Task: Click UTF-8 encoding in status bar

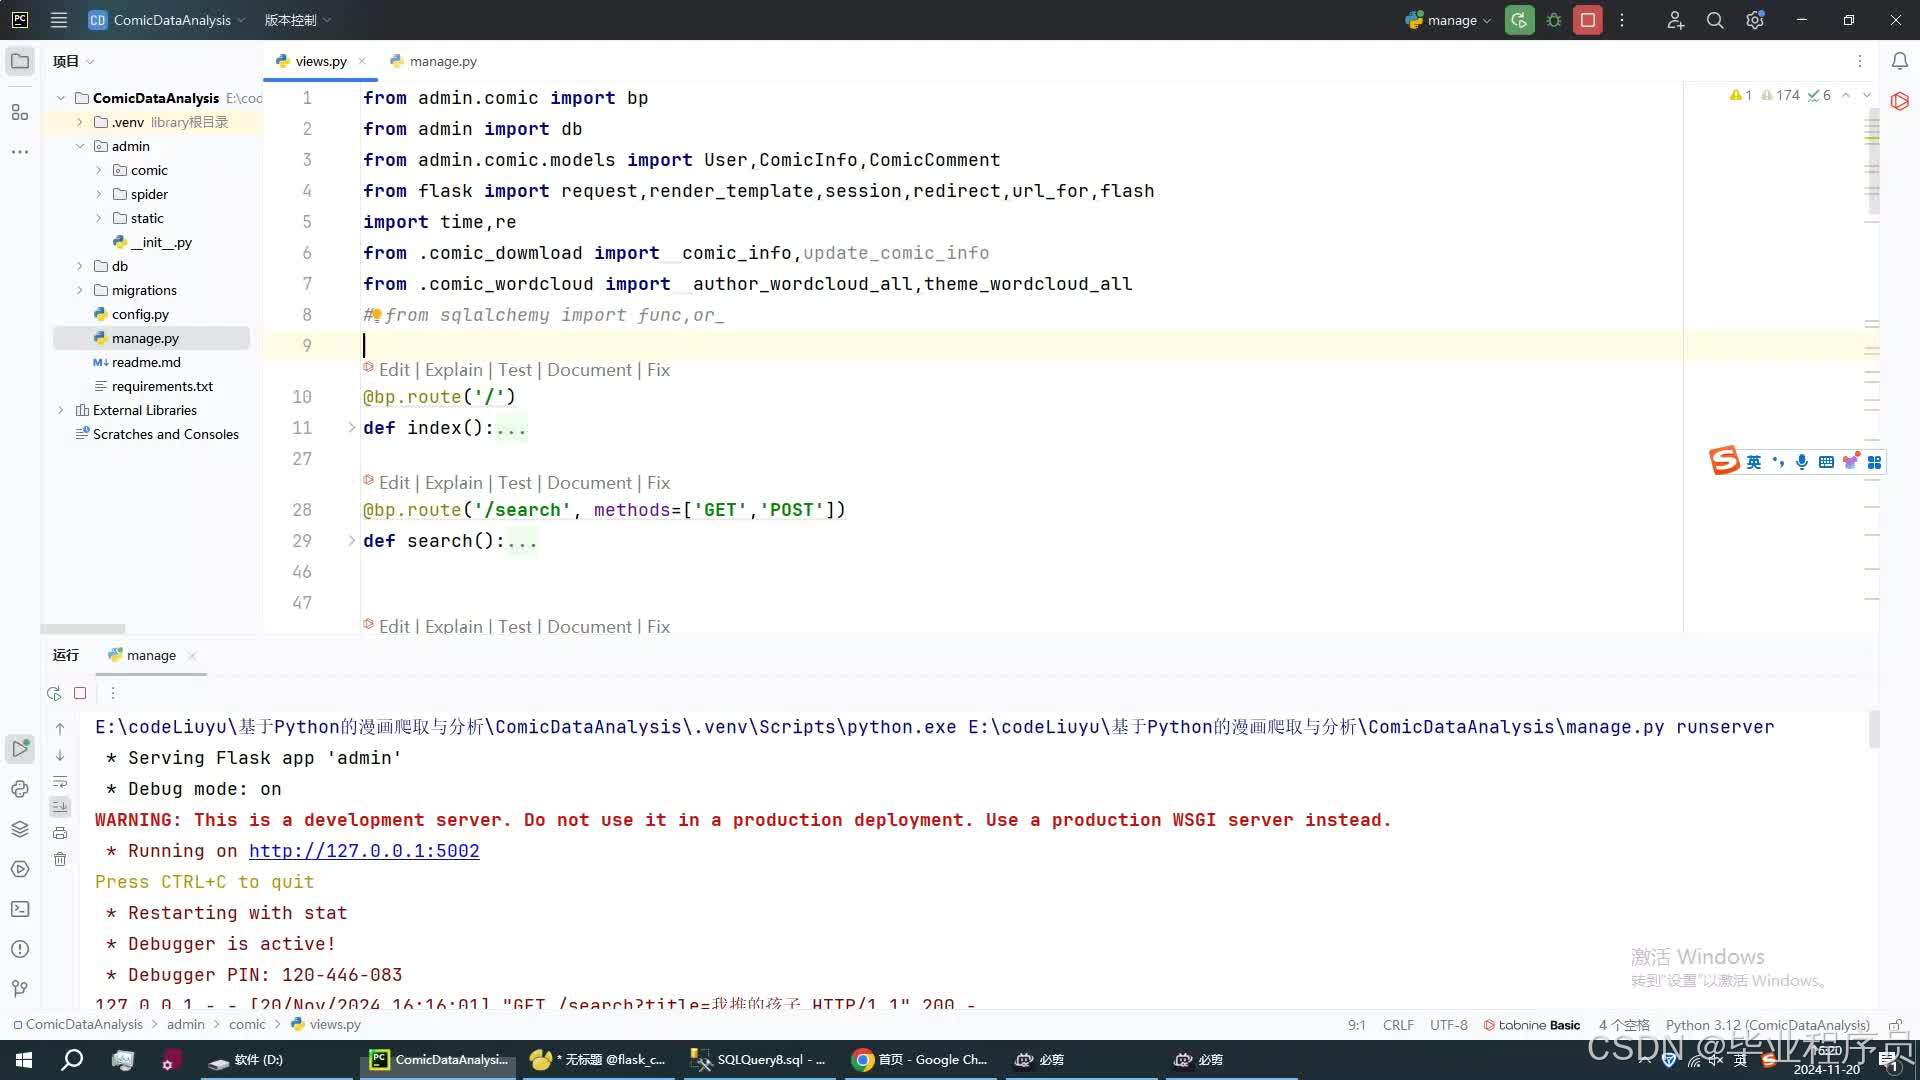Action: [1448, 1025]
